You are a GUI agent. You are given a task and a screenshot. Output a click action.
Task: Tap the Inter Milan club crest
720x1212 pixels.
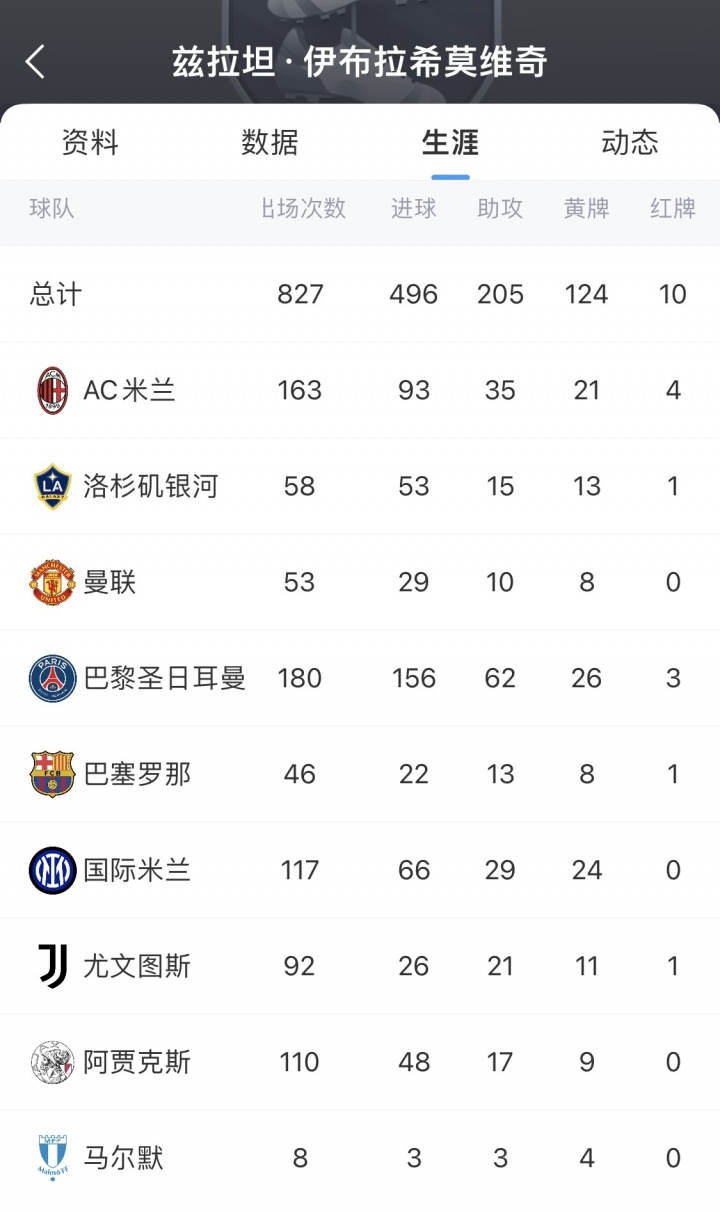click(52, 870)
